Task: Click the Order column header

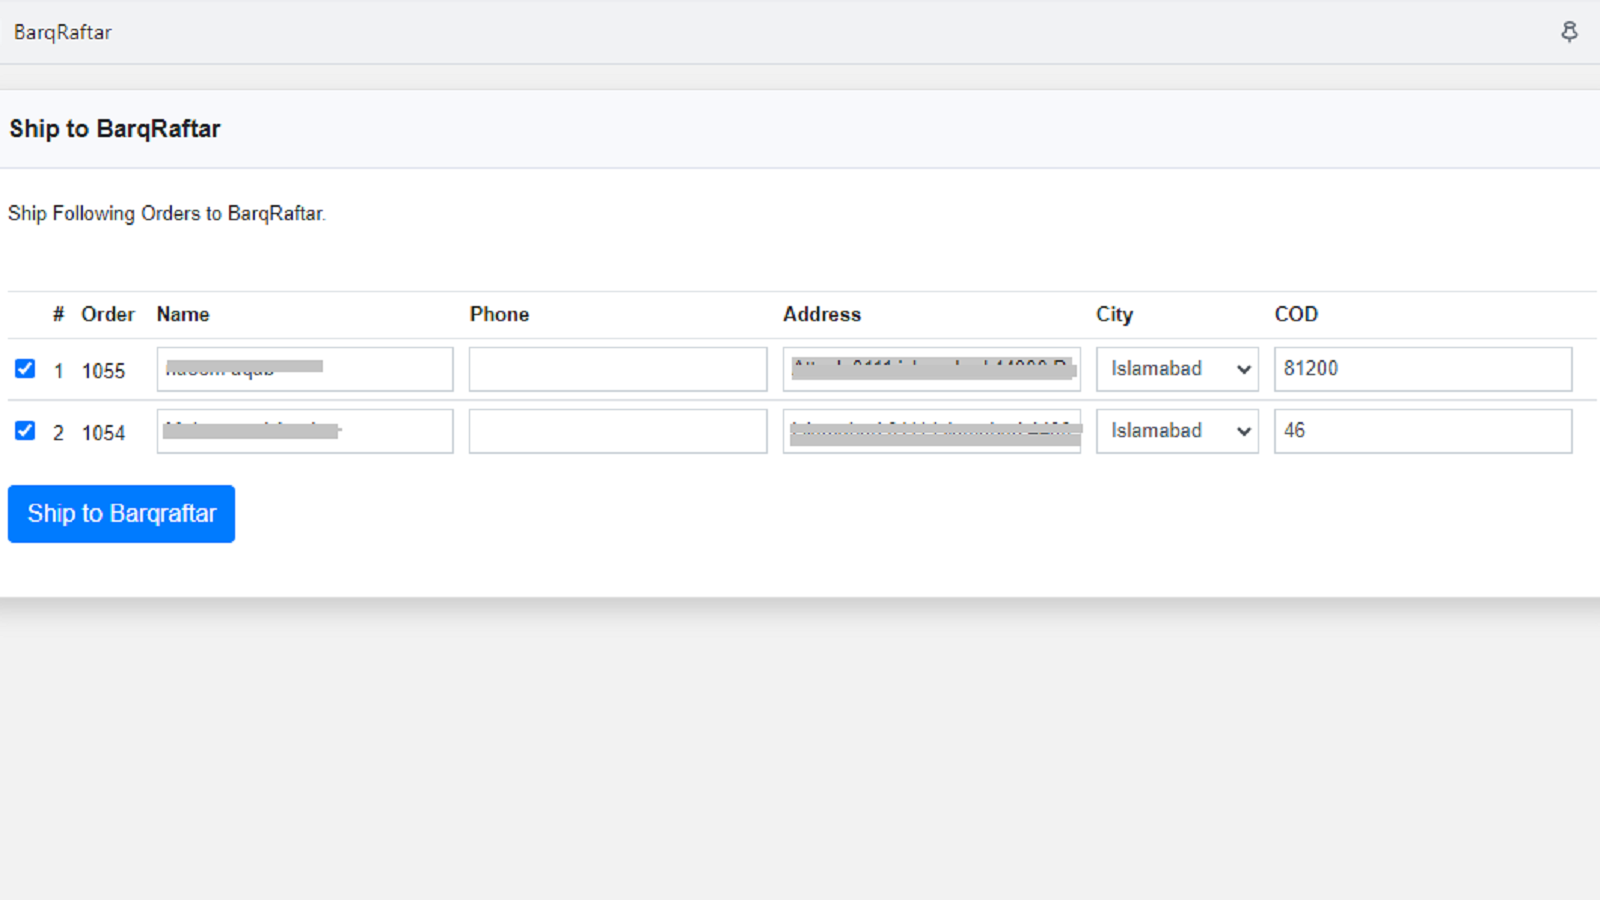Action: pos(108,314)
